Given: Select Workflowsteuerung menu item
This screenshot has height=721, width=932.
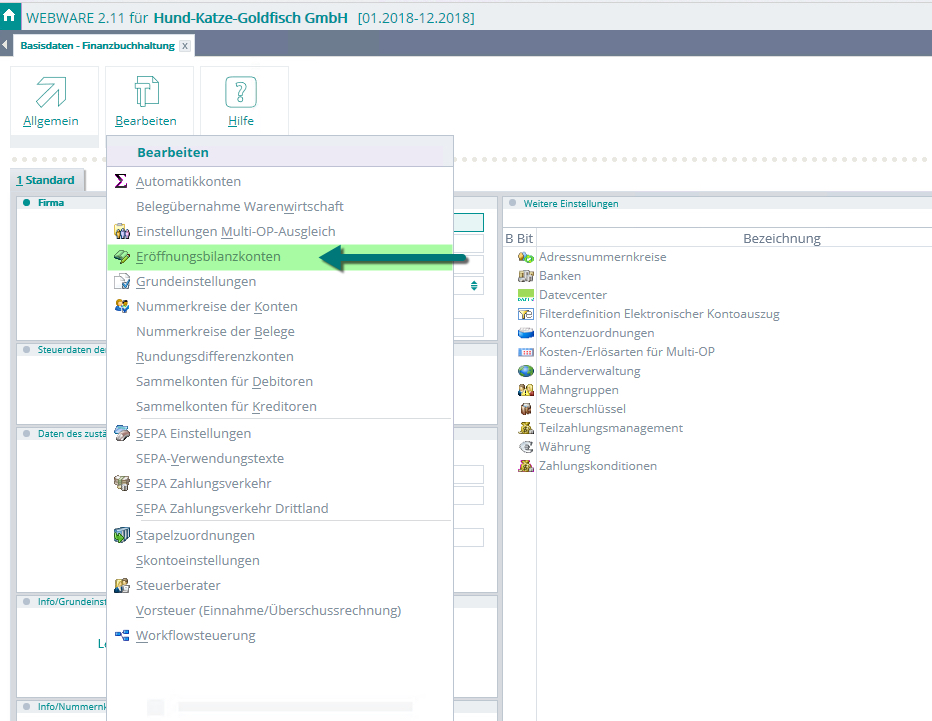Looking at the screenshot, I should (x=195, y=636).
